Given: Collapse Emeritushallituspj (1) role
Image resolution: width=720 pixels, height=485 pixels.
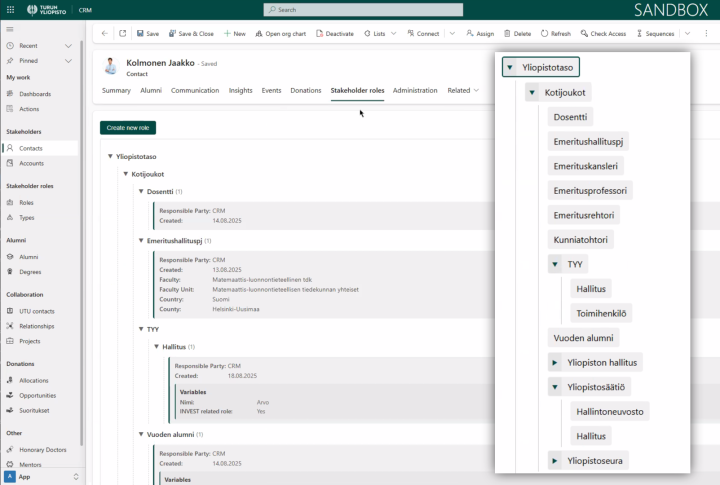Looking at the screenshot, I should click(x=141, y=241).
